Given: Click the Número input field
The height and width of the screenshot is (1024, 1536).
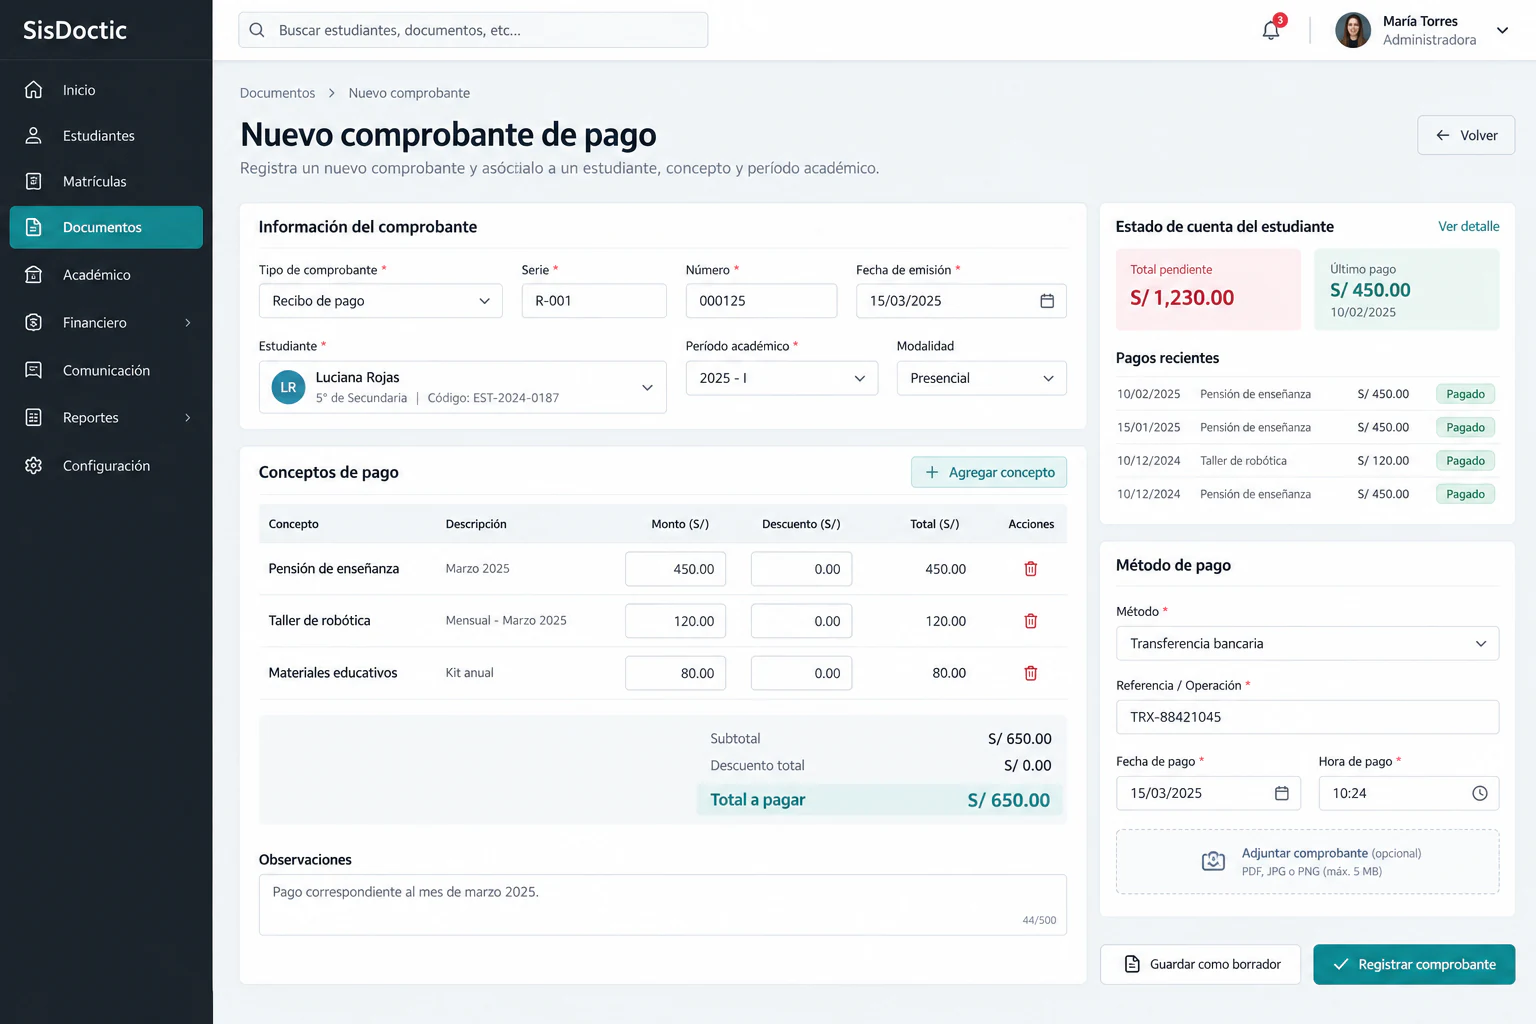Looking at the screenshot, I should 762,301.
